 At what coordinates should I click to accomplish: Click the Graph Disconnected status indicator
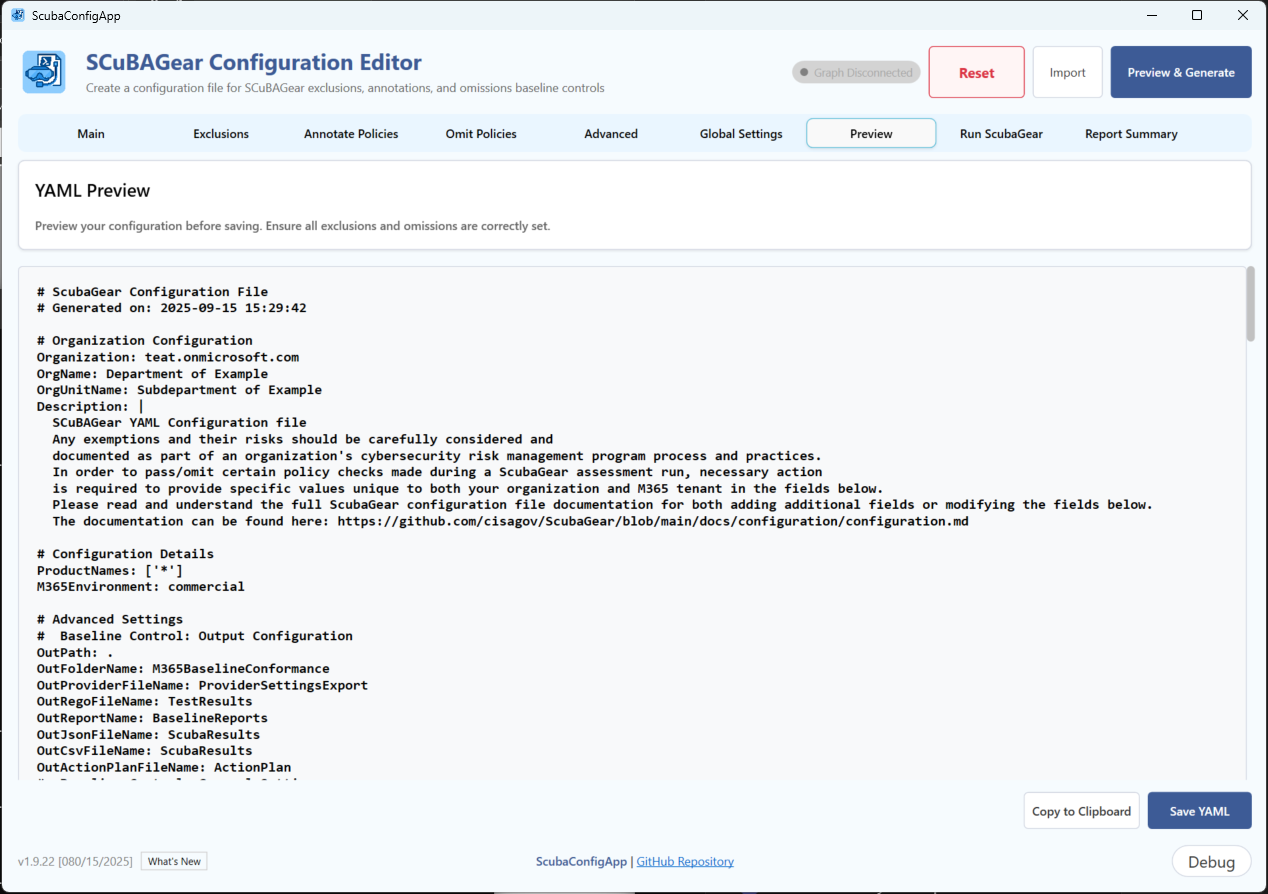click(x=856, y=72)
